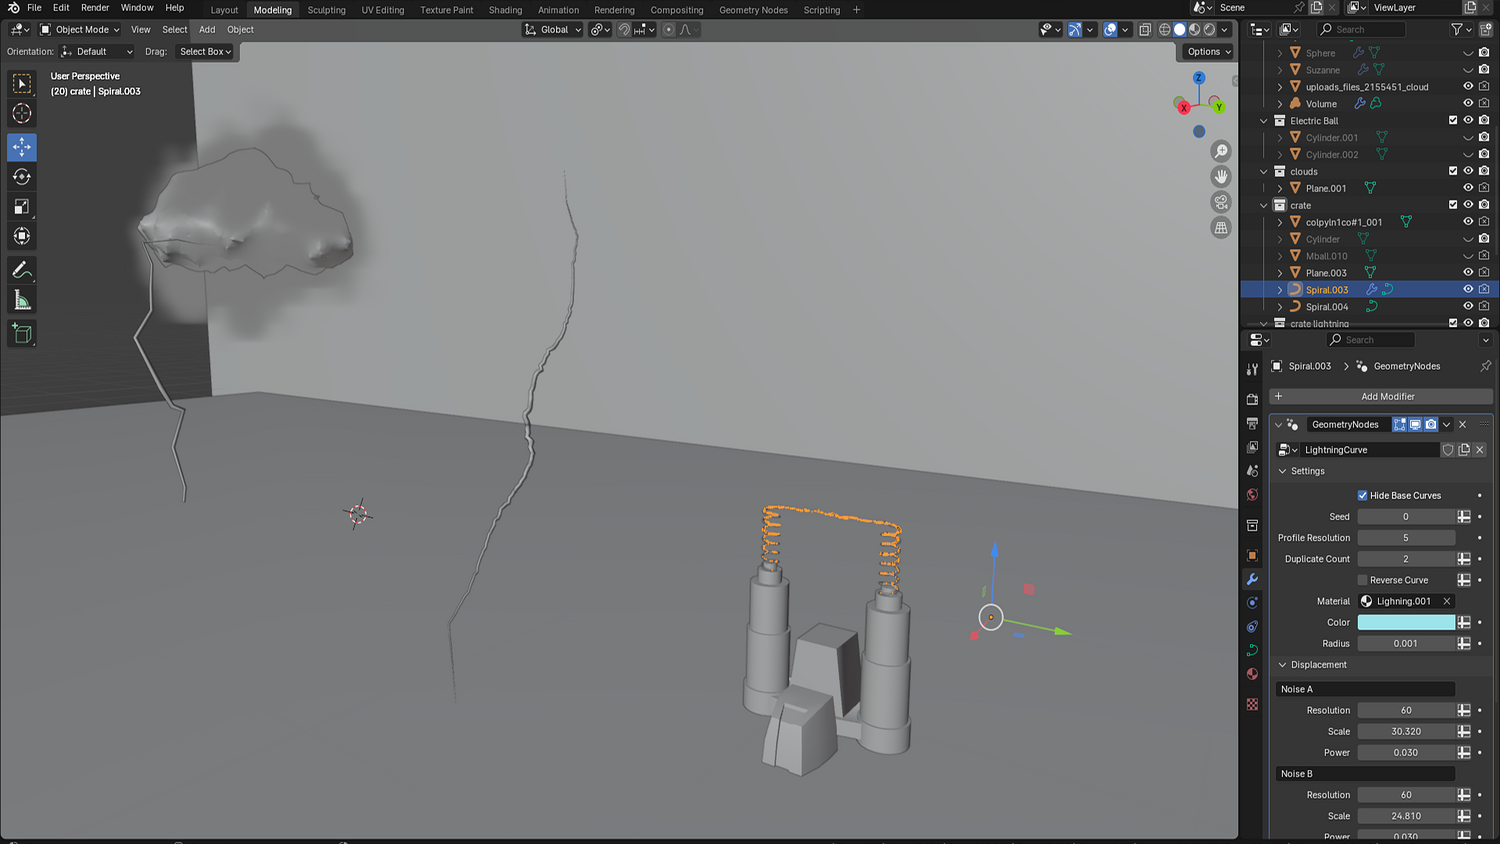Click the viewport zoom magnifier gizmo

[x=1221, y=151]
